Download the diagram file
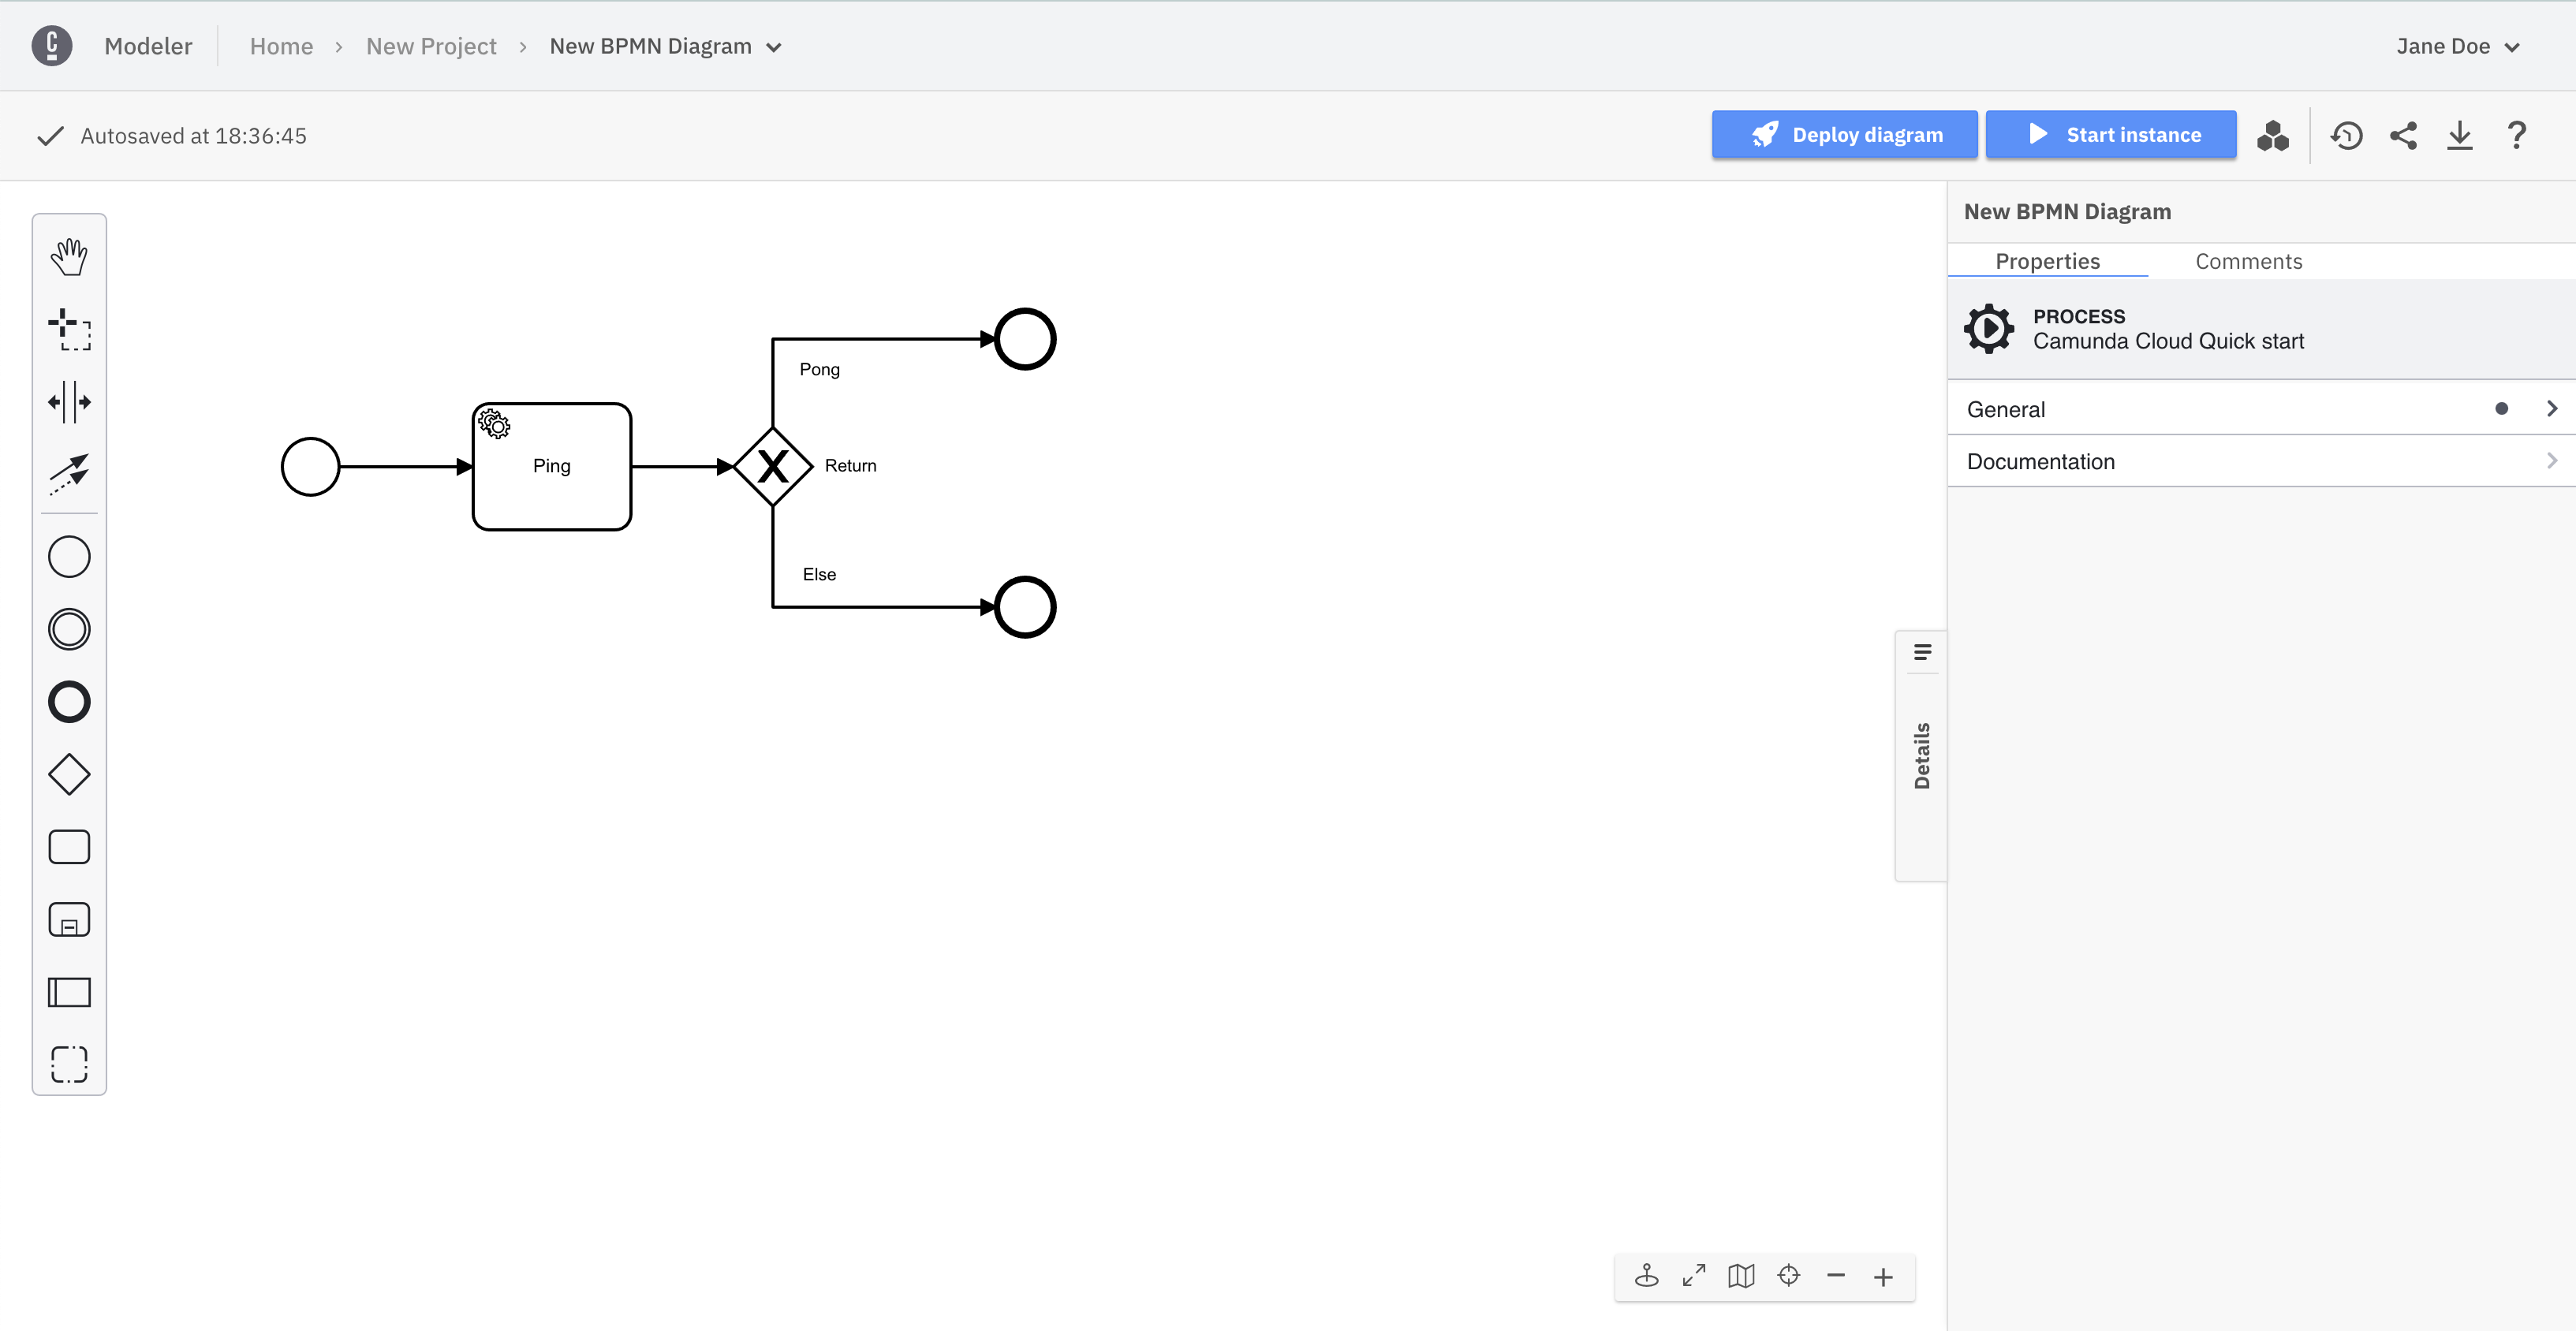Screen dimensions: 2576x1331 coord(2460,135)
